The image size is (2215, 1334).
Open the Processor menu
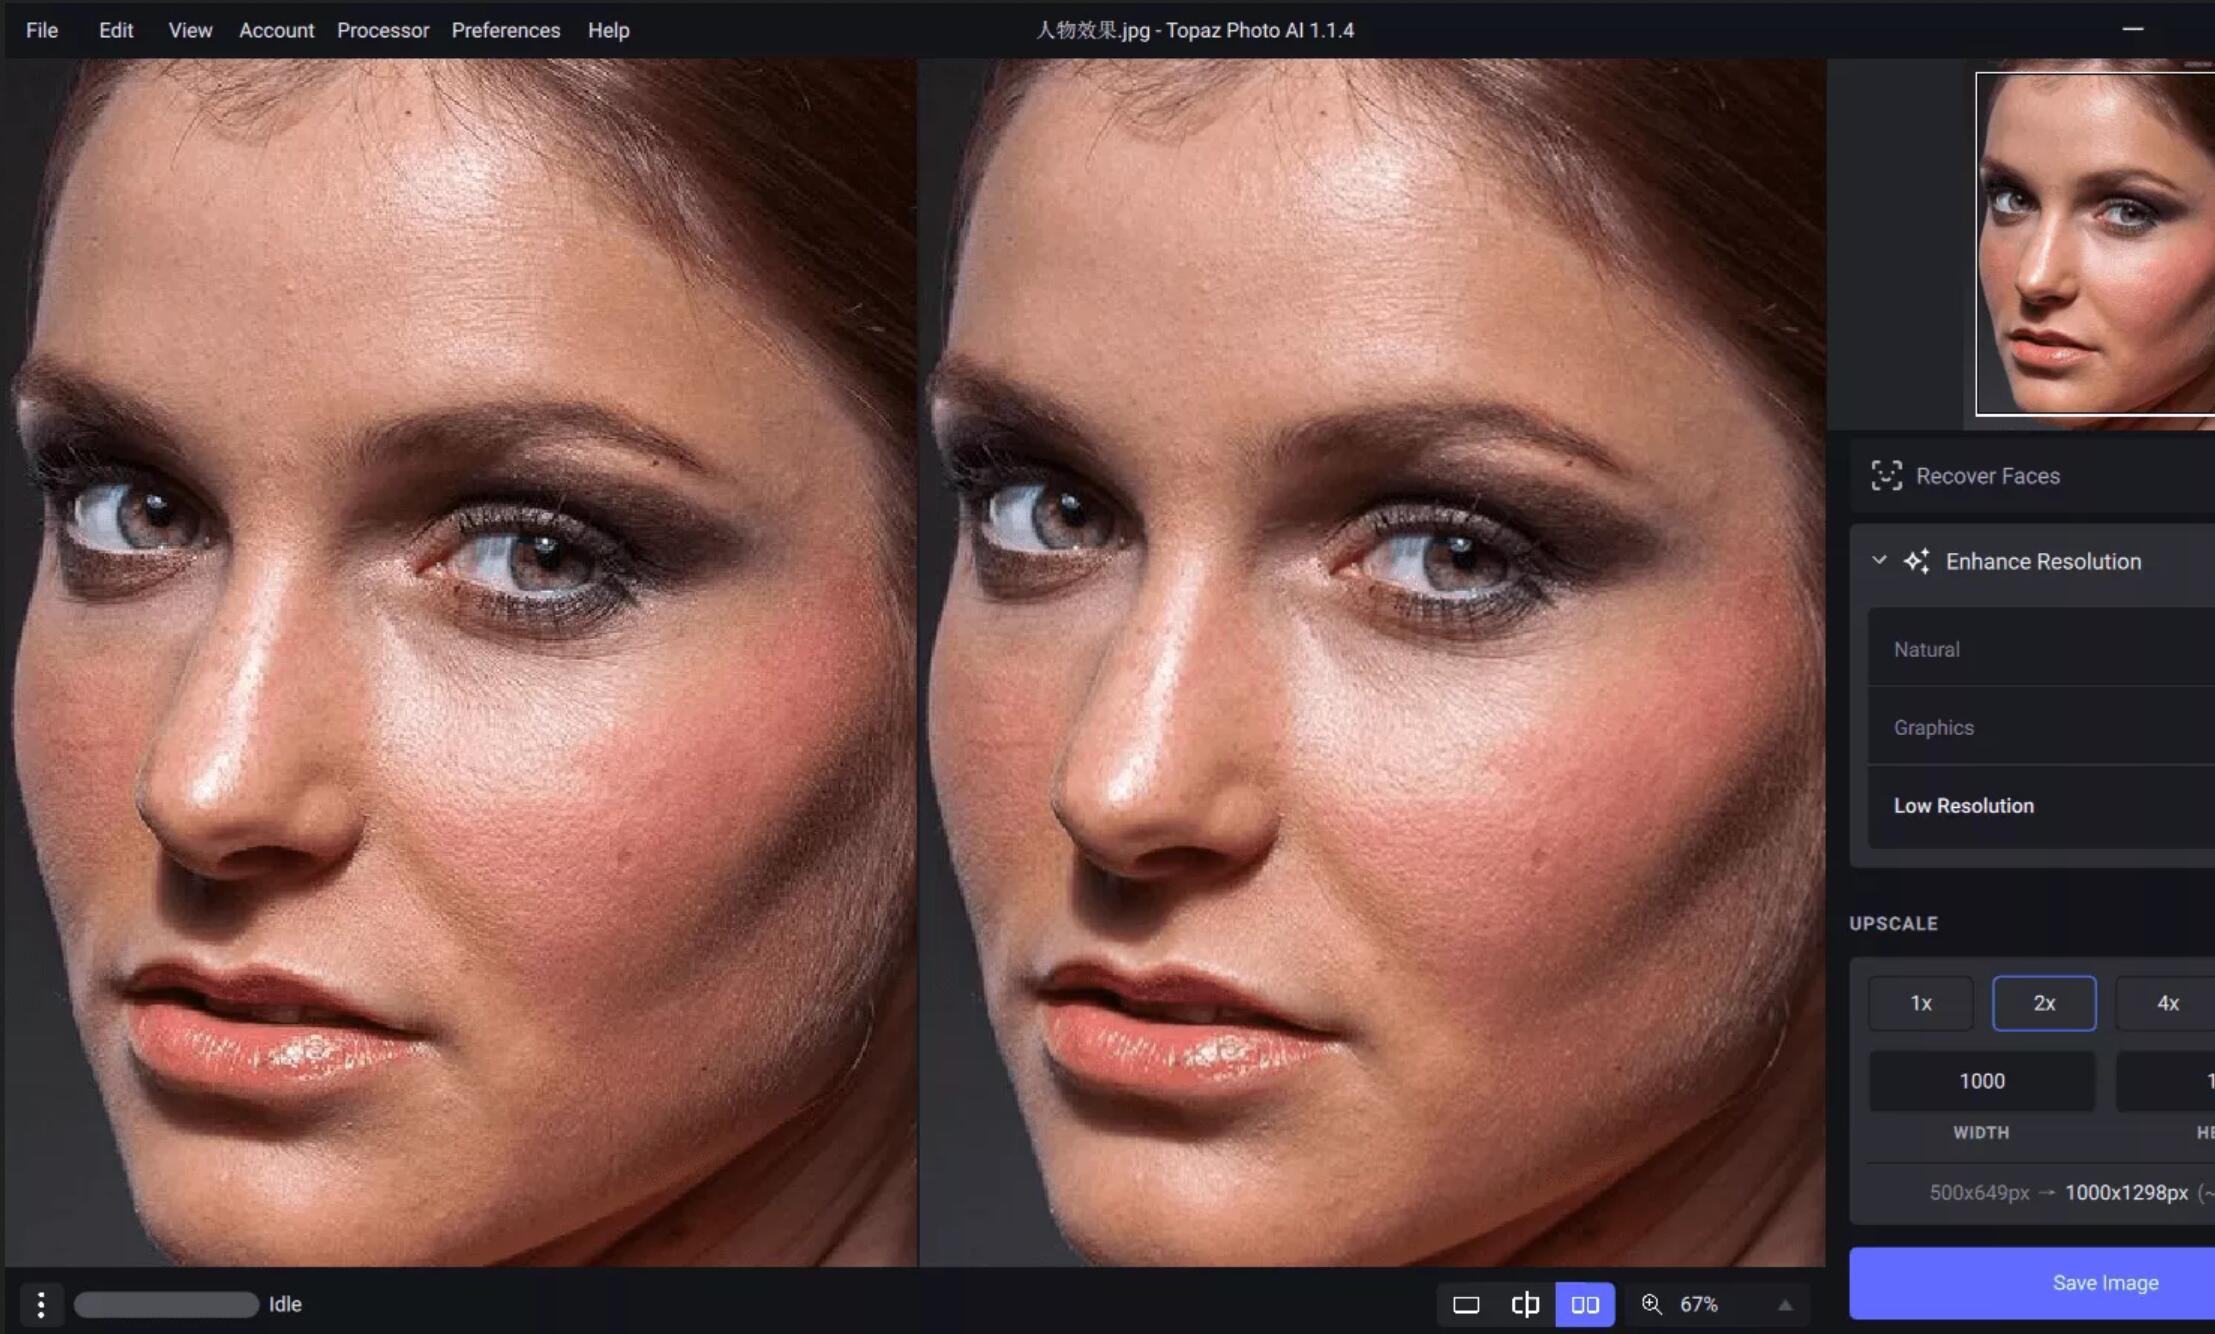click(x=381, y=28)
